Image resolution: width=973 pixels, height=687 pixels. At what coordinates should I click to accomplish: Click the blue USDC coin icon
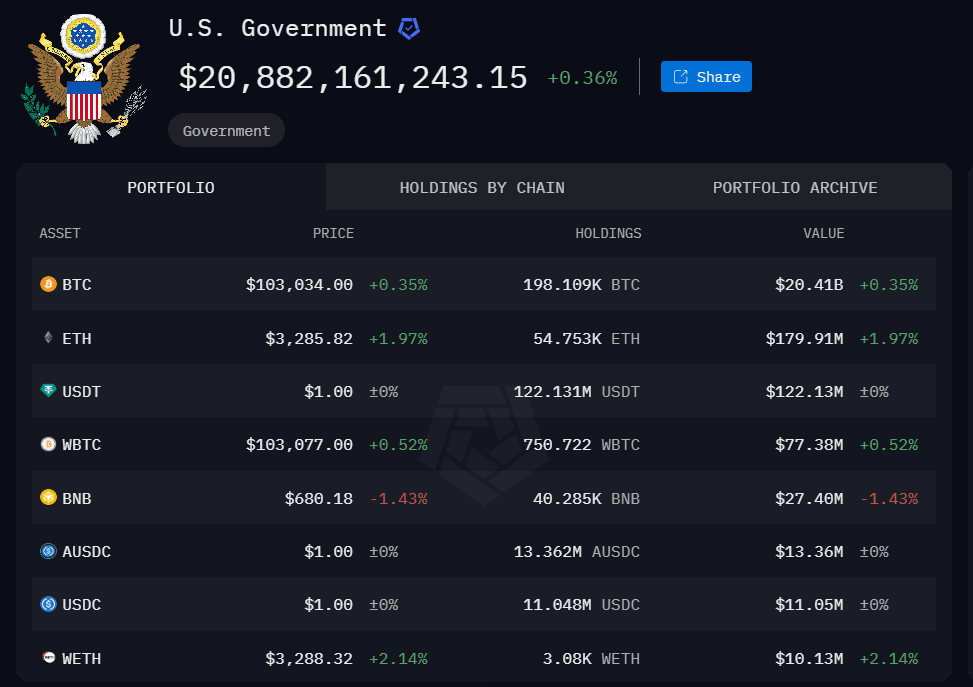click(48, 604)
